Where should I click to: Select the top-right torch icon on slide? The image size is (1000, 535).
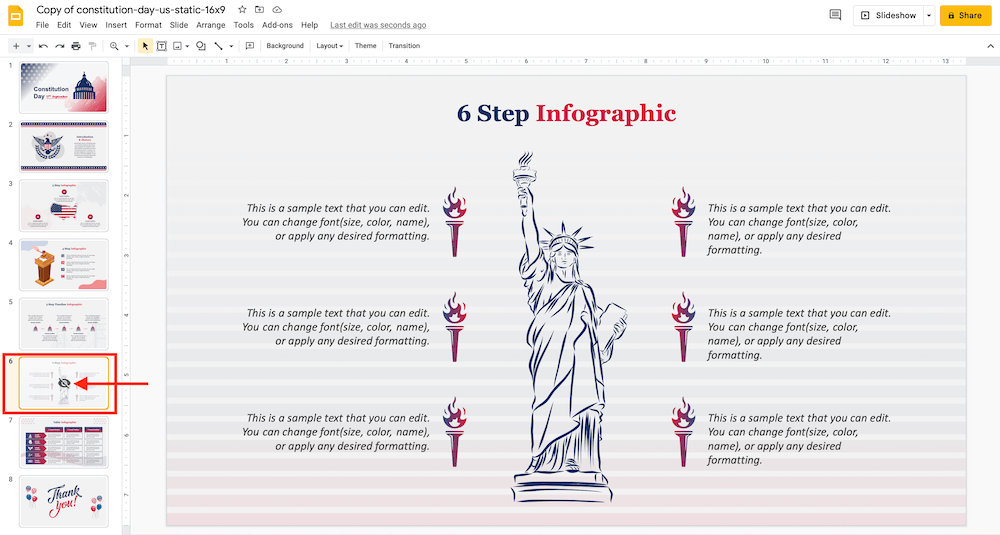click(x=683, y=222)
